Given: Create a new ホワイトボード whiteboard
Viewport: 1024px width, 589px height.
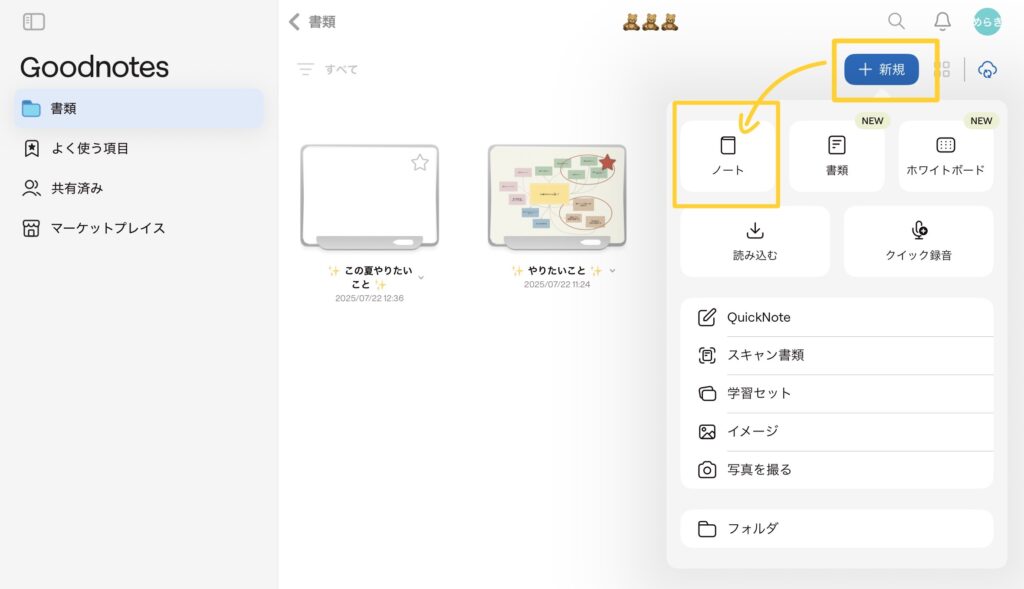Looking at the screenshot, I should [x=945, y=156].
